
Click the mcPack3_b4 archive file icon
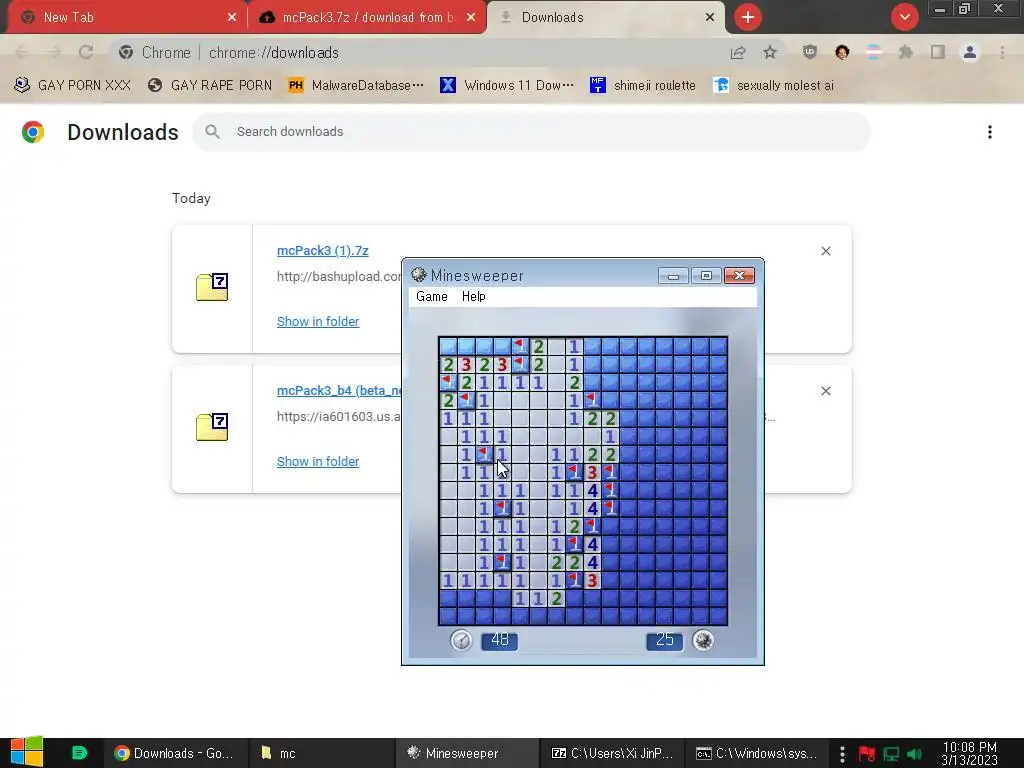tap(212, 426)
